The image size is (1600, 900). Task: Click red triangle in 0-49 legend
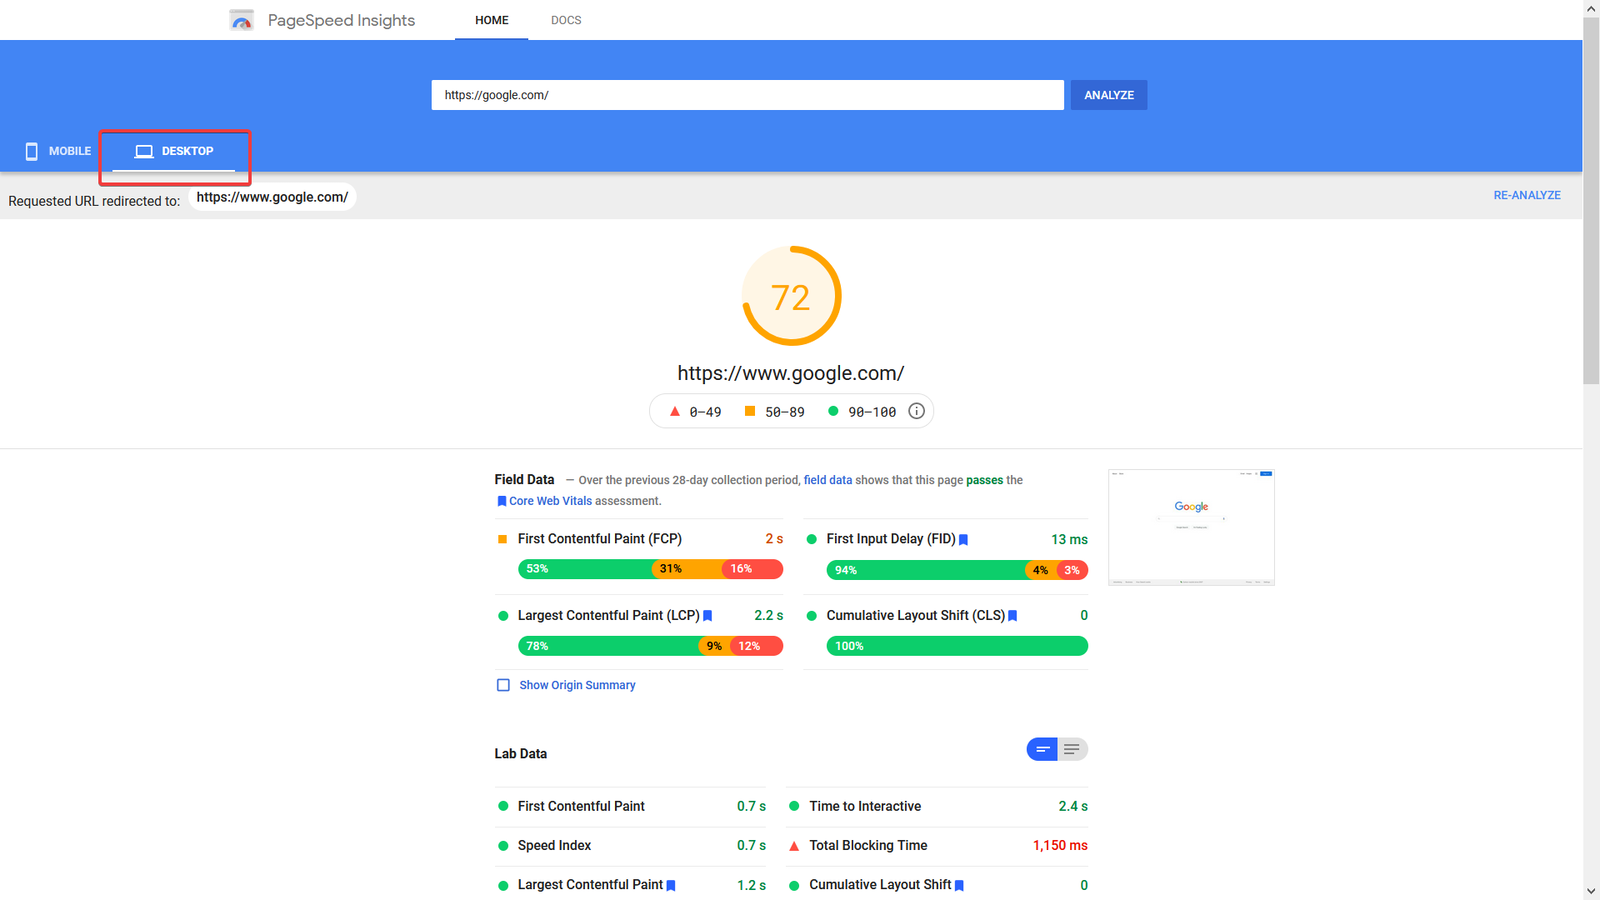tap(675, 411)
